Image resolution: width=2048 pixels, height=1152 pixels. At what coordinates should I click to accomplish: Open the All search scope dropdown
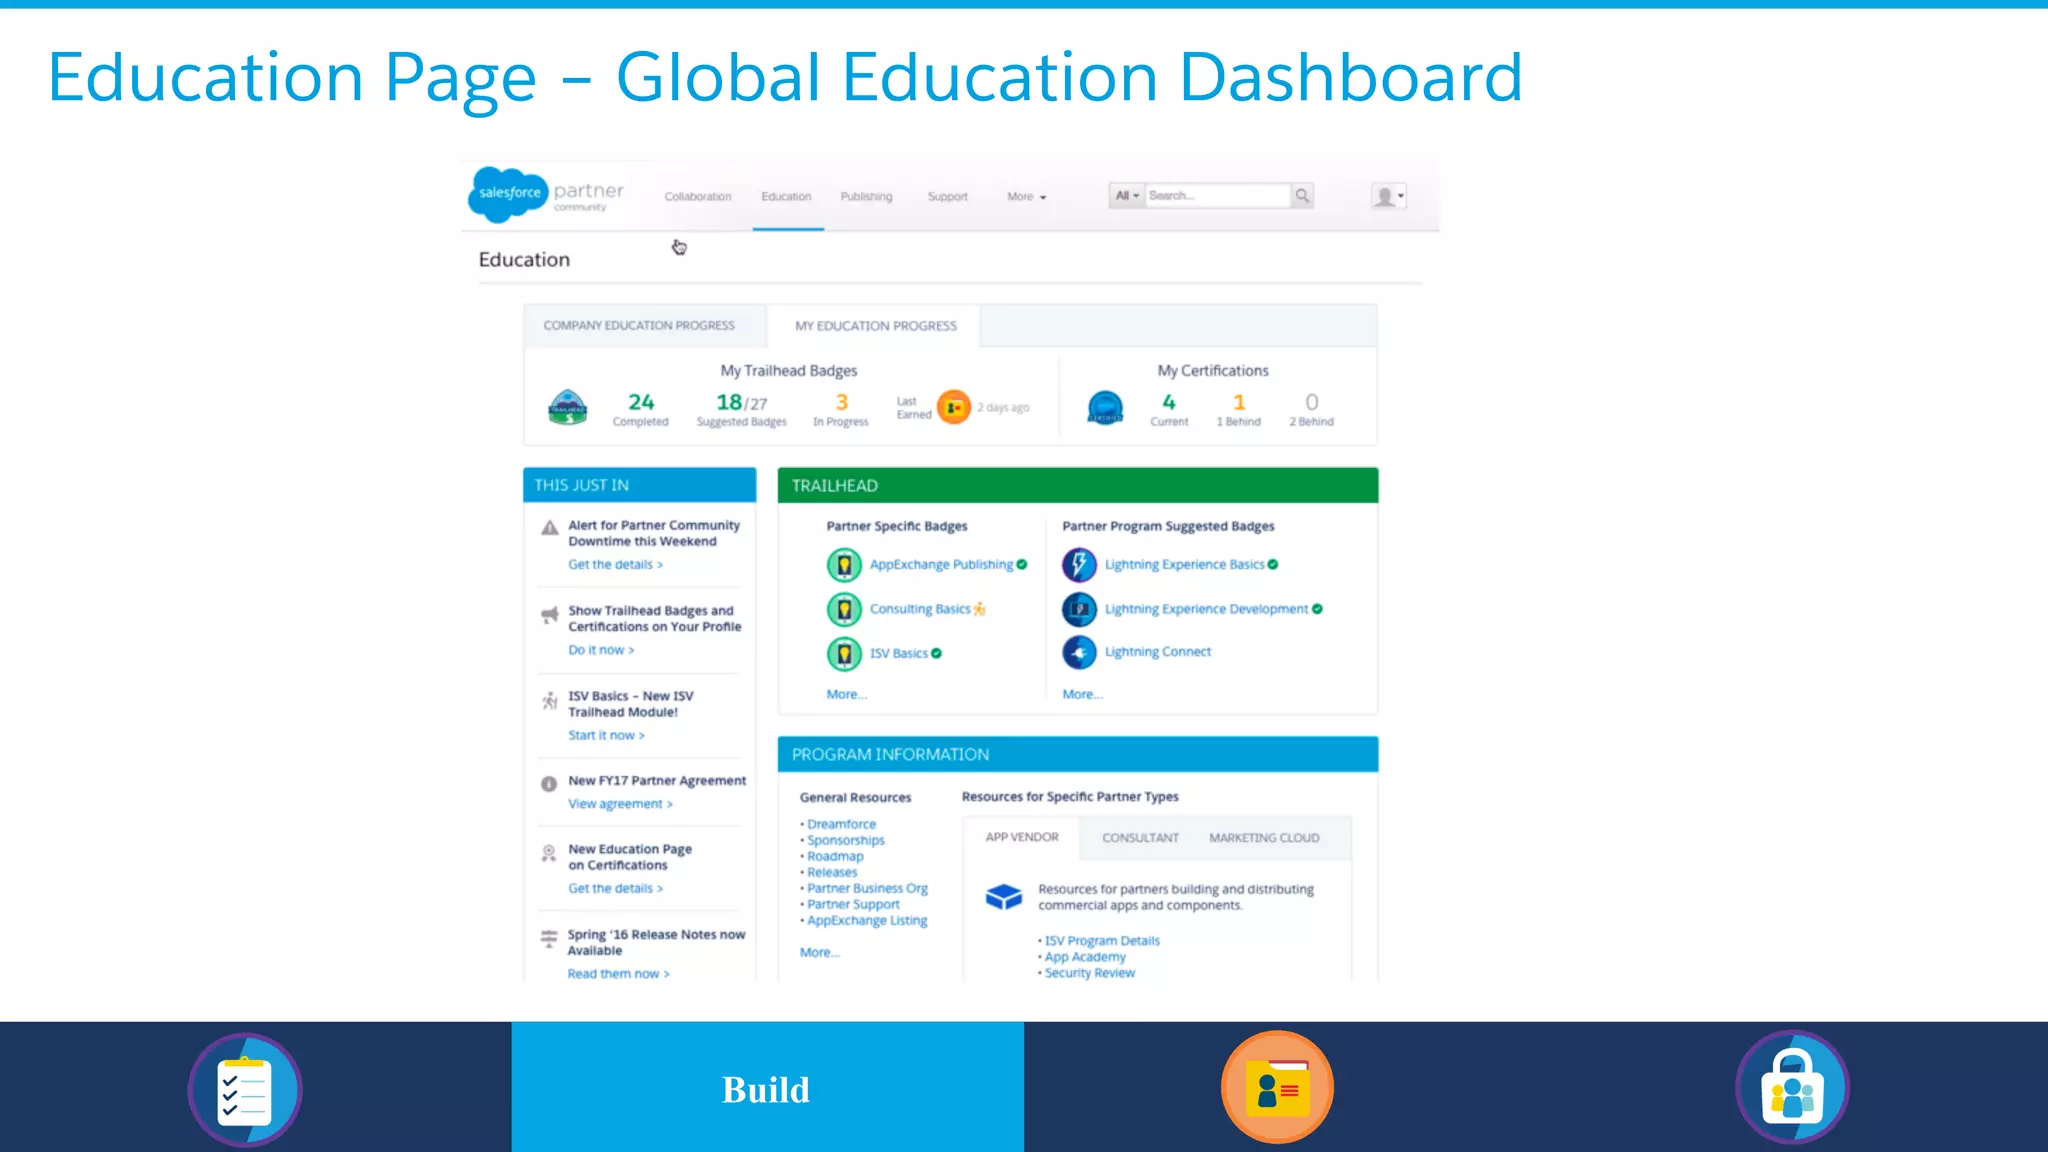(x=1127, y=196)
